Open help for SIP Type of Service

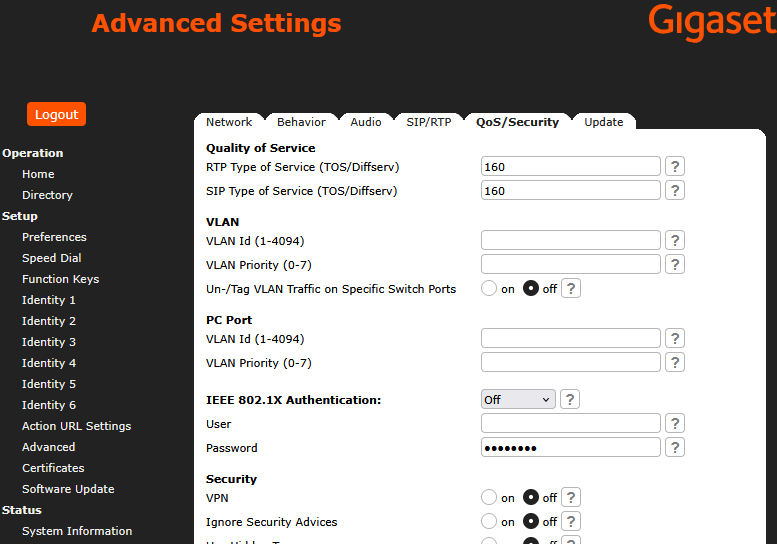[x=674, y=190]
